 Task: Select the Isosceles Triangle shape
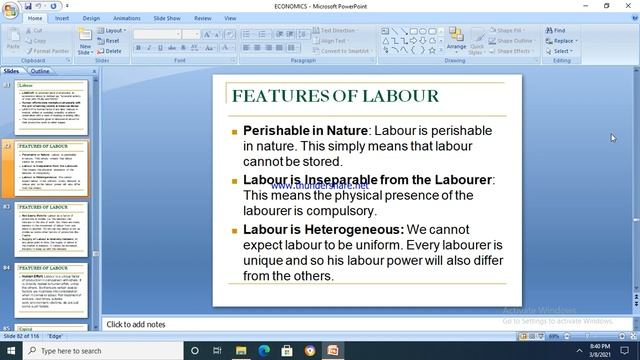(x=385, y=41)
